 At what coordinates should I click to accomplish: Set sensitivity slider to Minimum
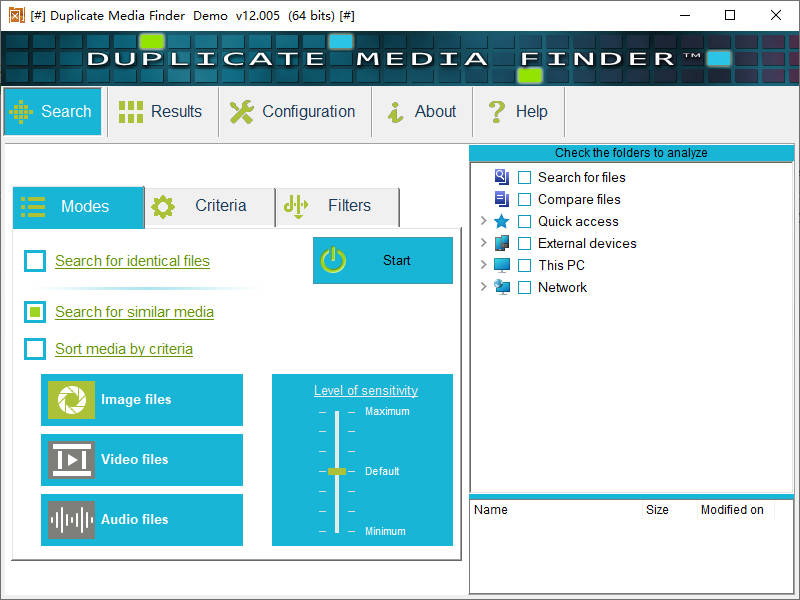[x=337, y=531]
